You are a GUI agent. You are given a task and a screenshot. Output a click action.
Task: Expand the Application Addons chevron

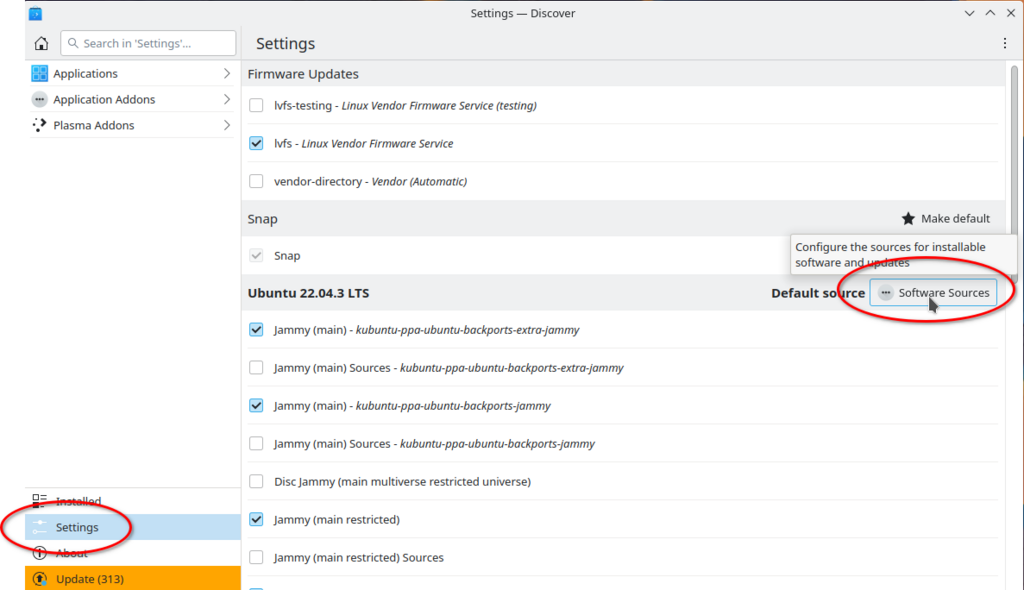point(227,99)
